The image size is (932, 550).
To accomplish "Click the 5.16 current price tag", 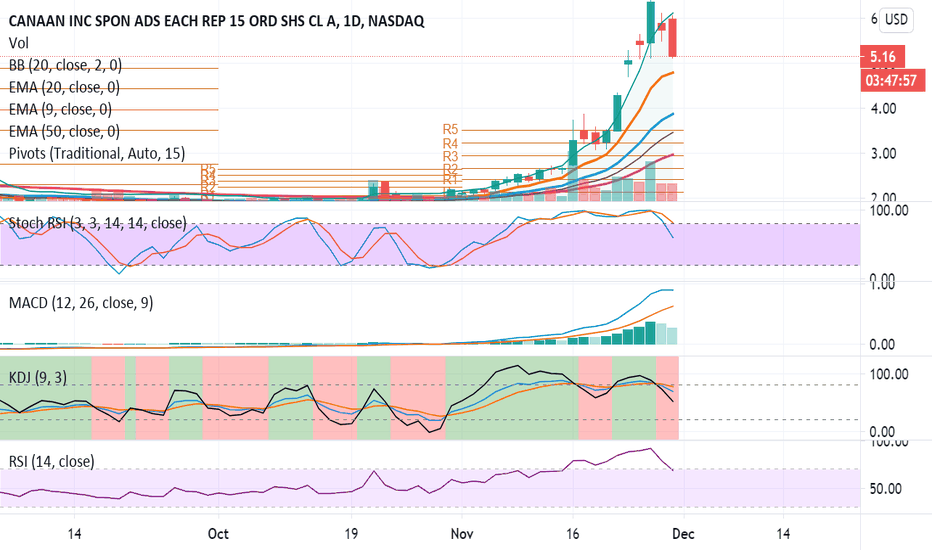I will point(883,56).
